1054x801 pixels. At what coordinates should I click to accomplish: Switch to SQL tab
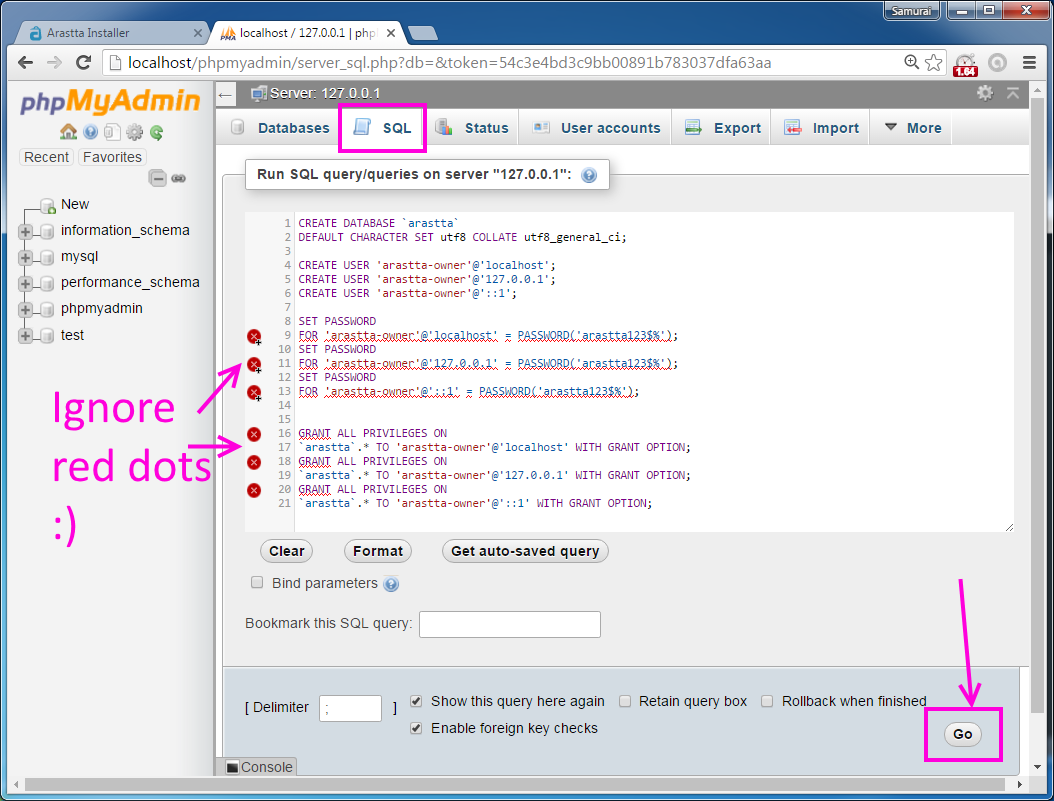coord(382,128)
